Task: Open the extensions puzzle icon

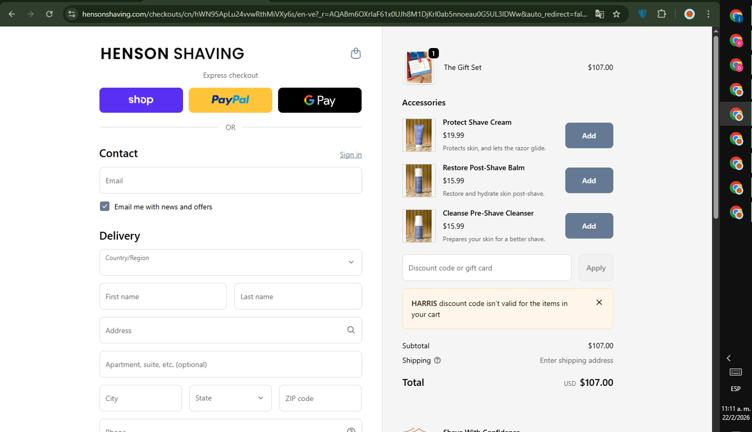Action: pyautogui.click(x=662, y=14)
